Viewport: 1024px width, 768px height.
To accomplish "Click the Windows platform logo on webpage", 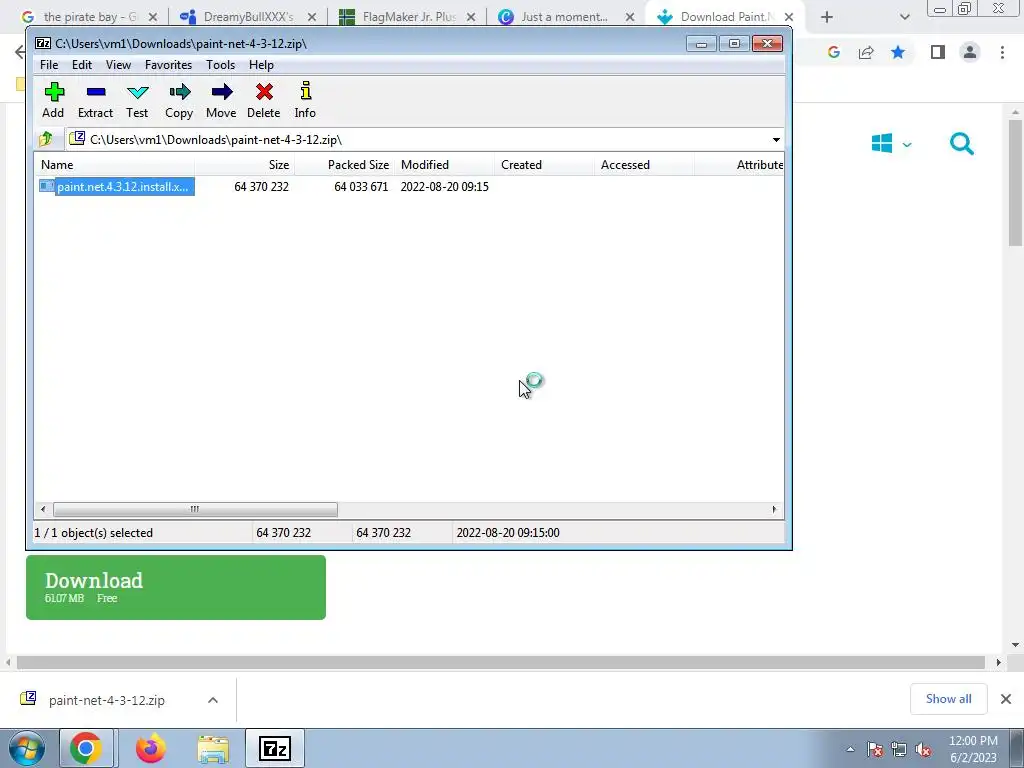I will 882,144.
